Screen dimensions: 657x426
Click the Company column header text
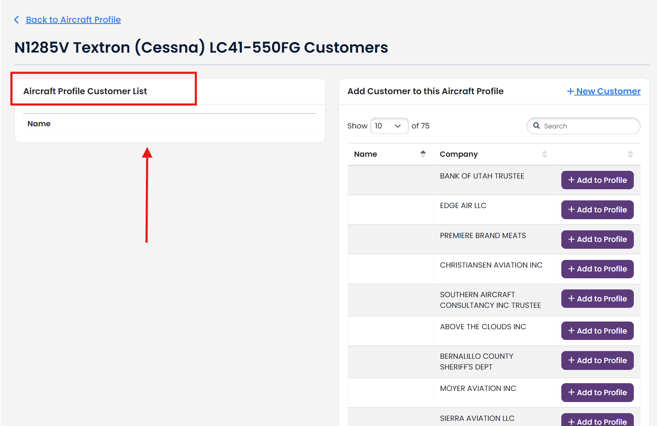point(459,154)
